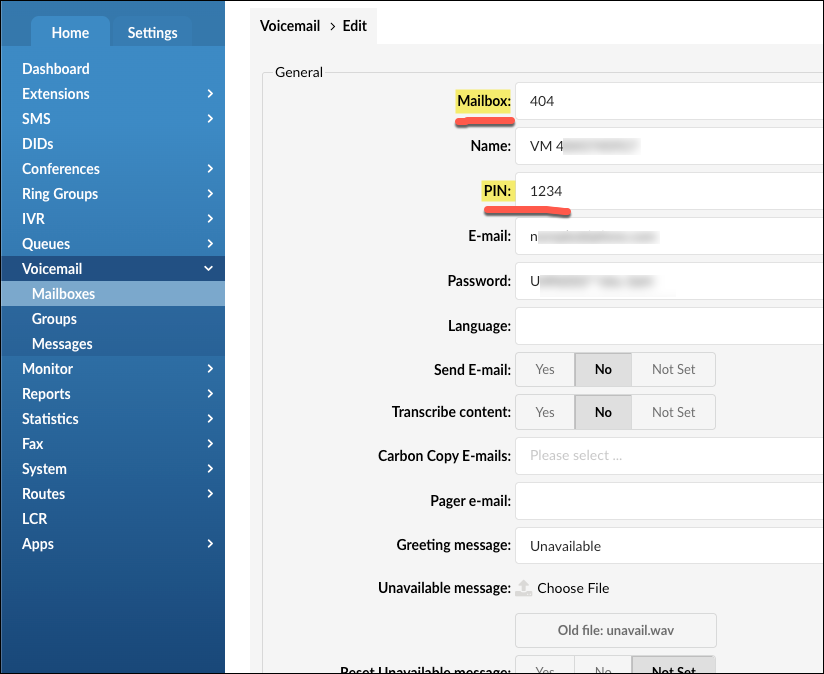Screen dimensions: 824x674
Task: Set Send E-mail to Not Set
Action: (673, 369)
